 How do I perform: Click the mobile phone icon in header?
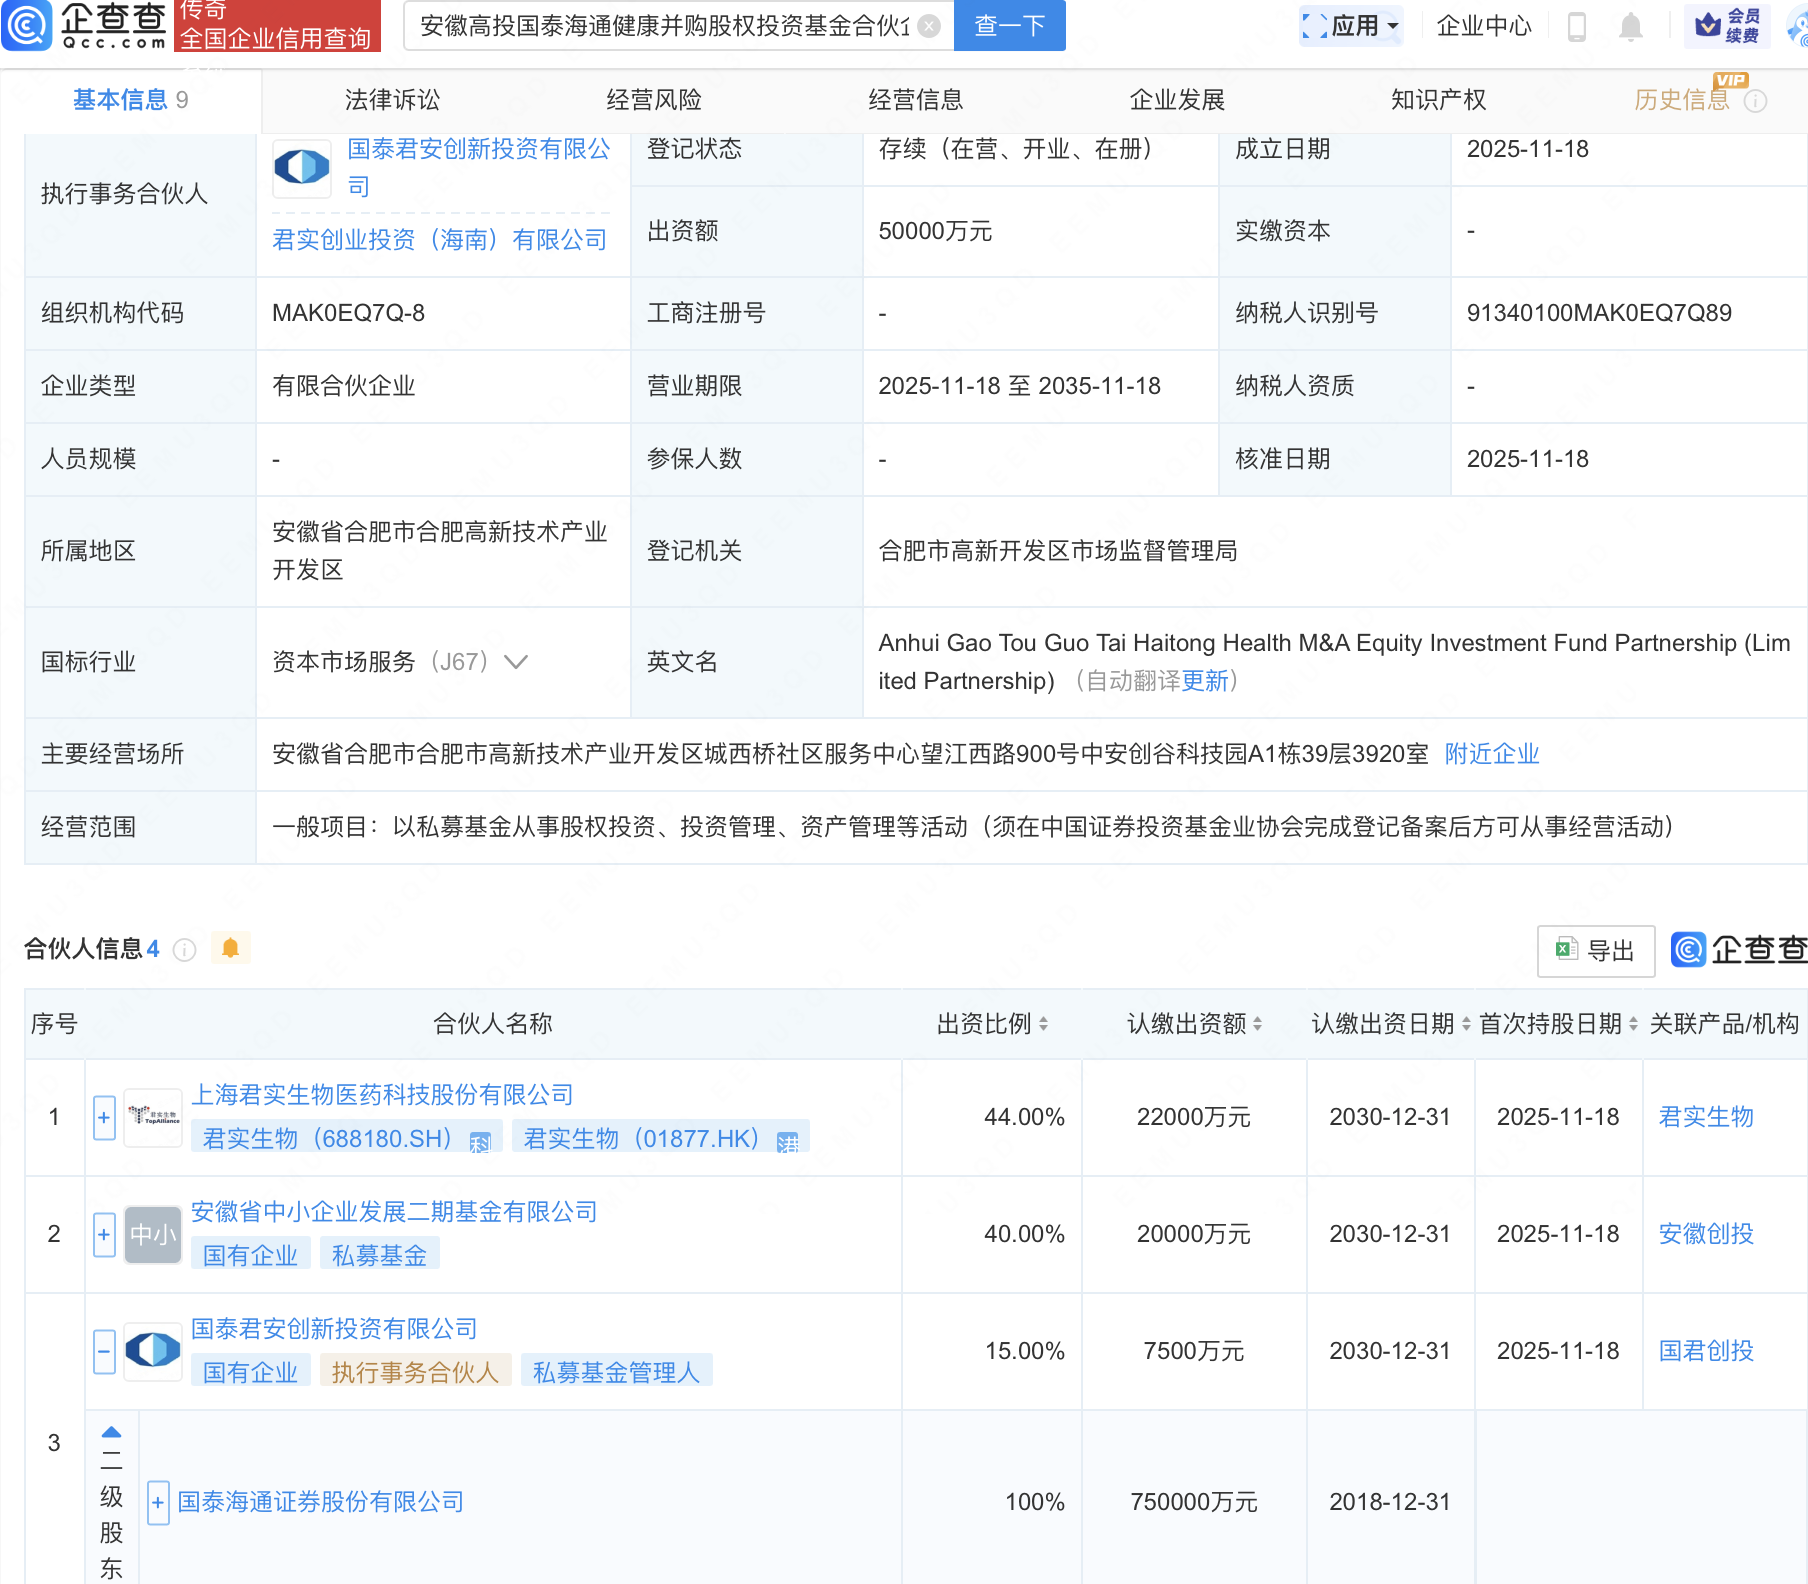(1577, 27)
